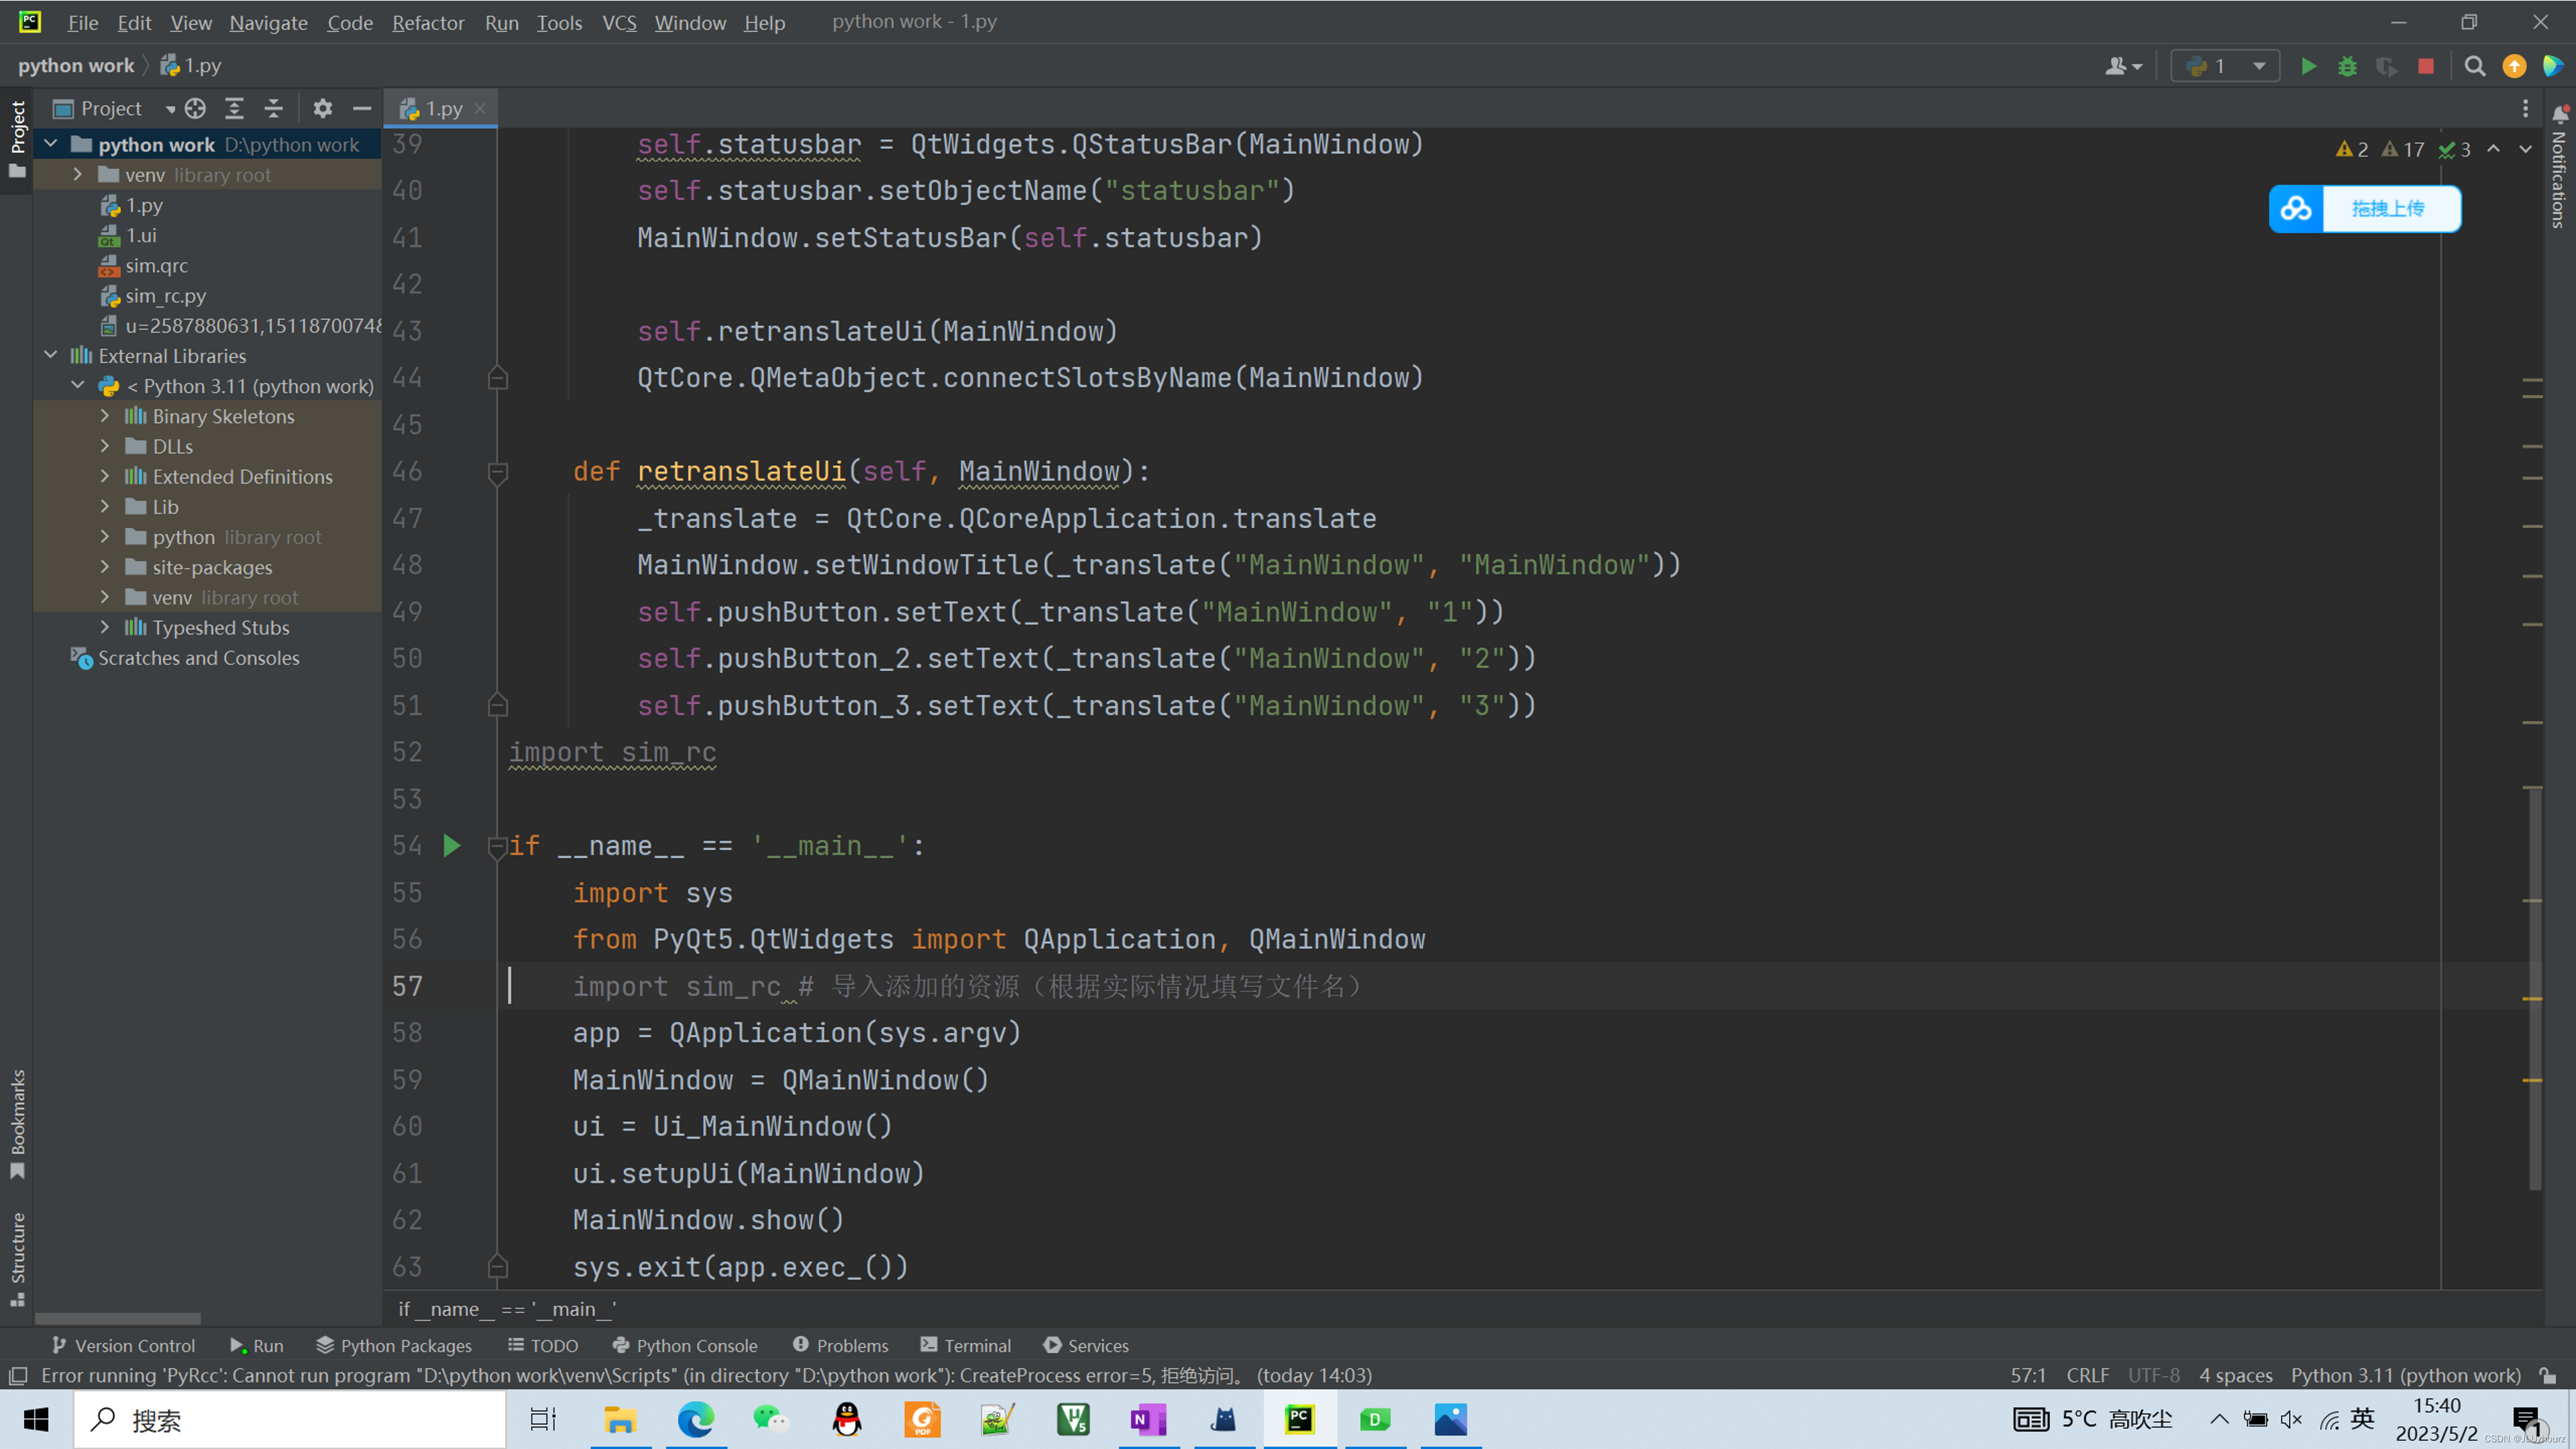
Task: Click the Windows taskbar search box
Action: coord(290,1420)
